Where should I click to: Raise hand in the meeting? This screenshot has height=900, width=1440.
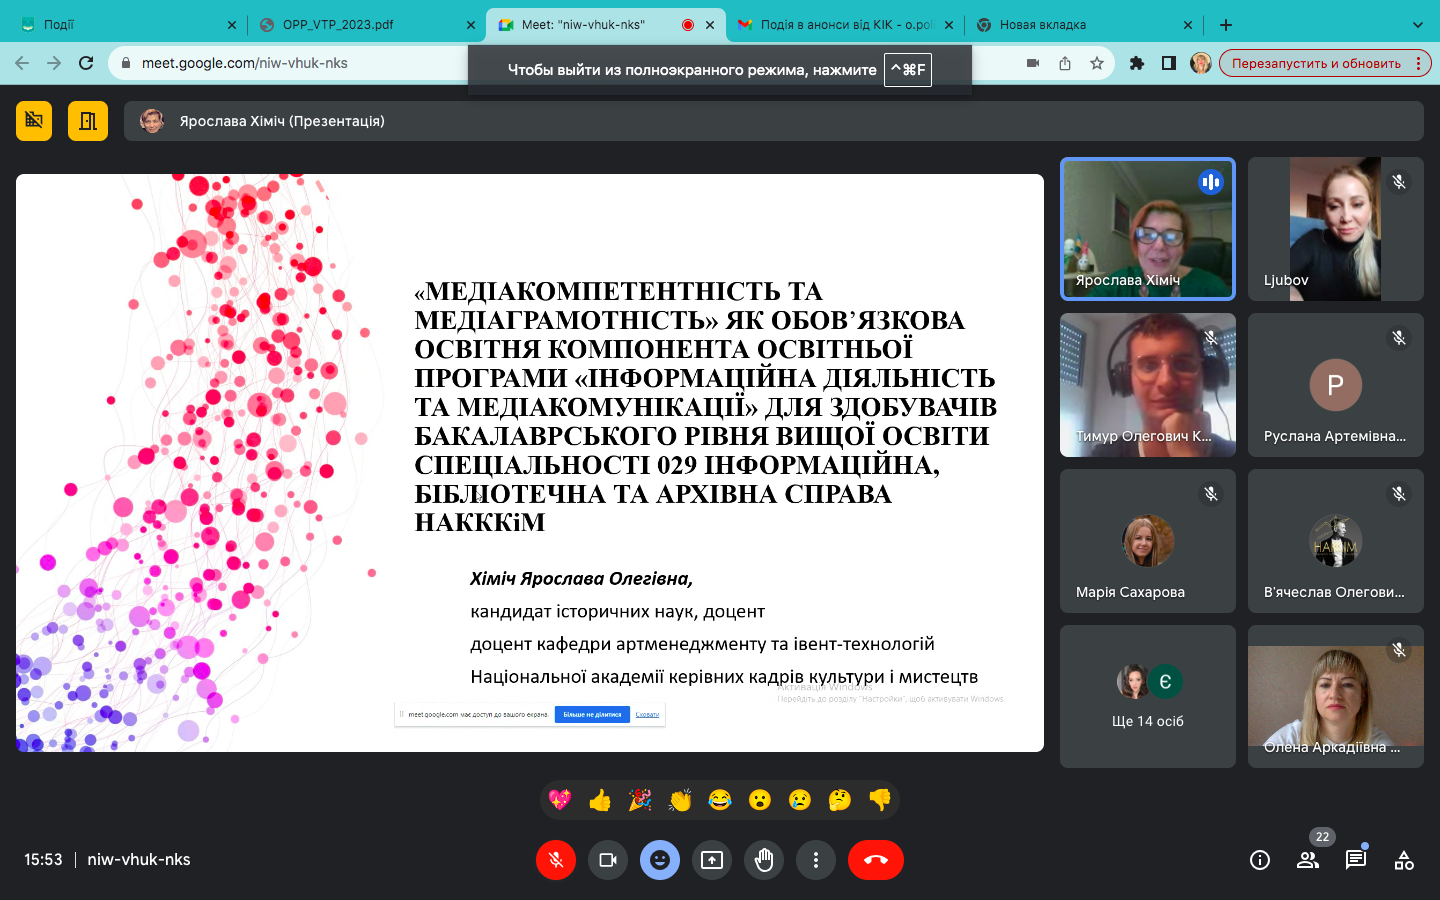tap(764, 860)
